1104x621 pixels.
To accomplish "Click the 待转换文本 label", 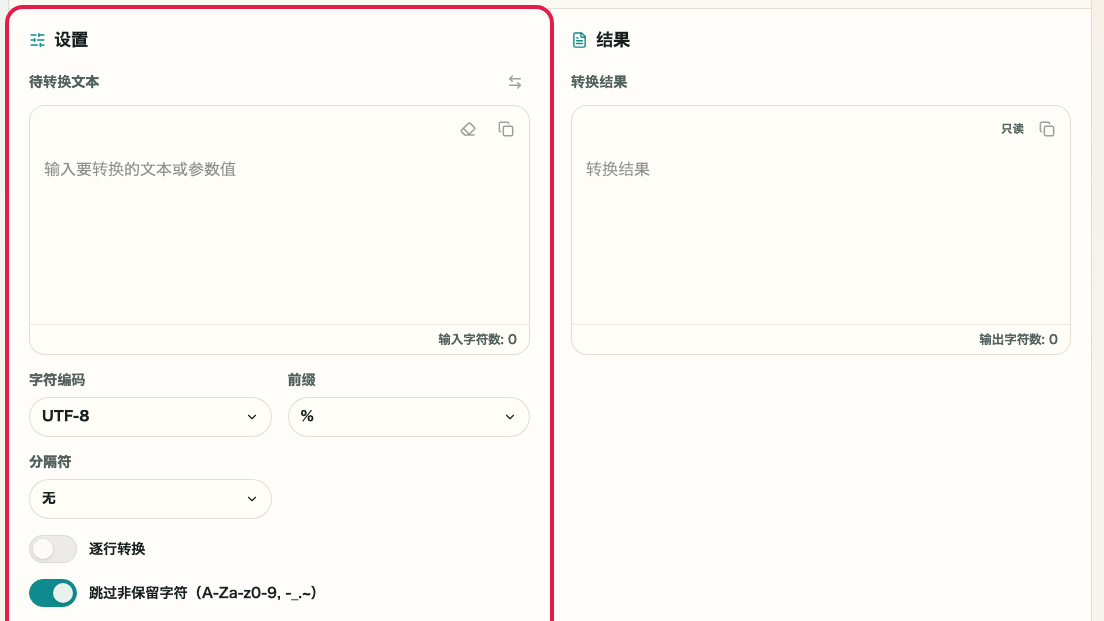I will 64,82.
